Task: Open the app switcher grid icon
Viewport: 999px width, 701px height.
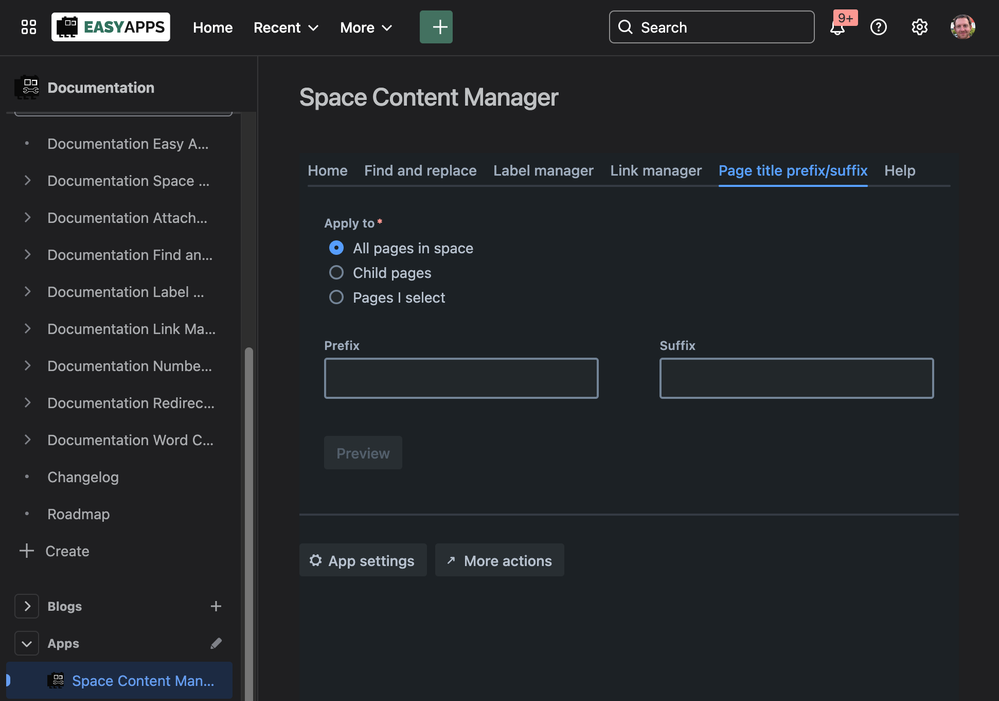Action: click(29, 27)
